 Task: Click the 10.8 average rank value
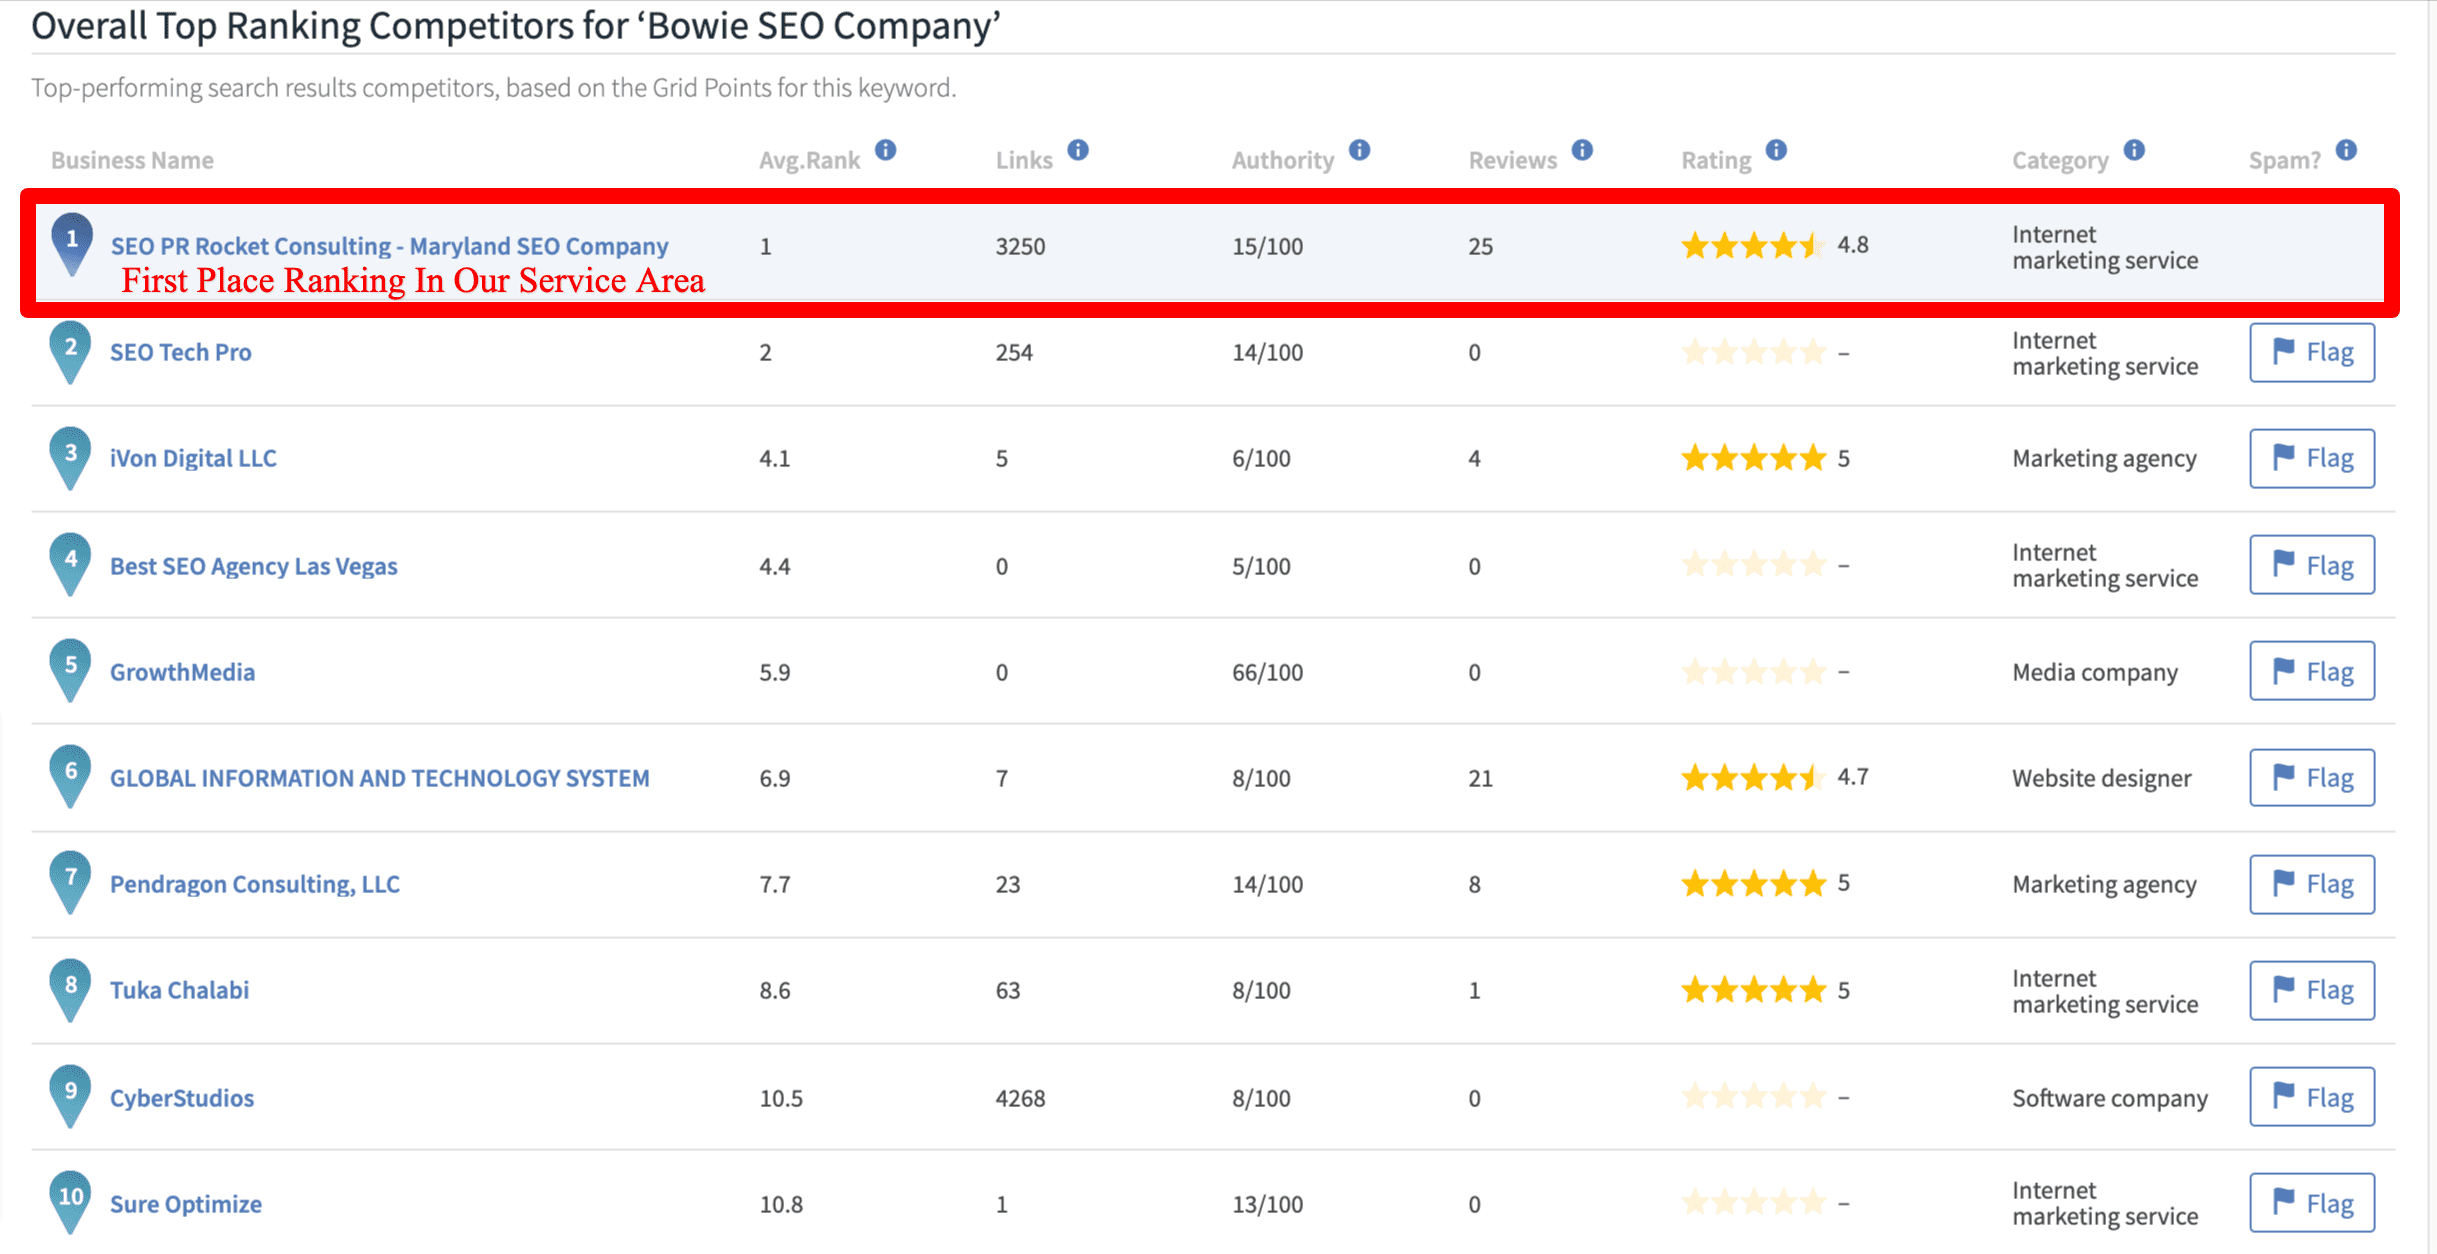point(781,1204)
